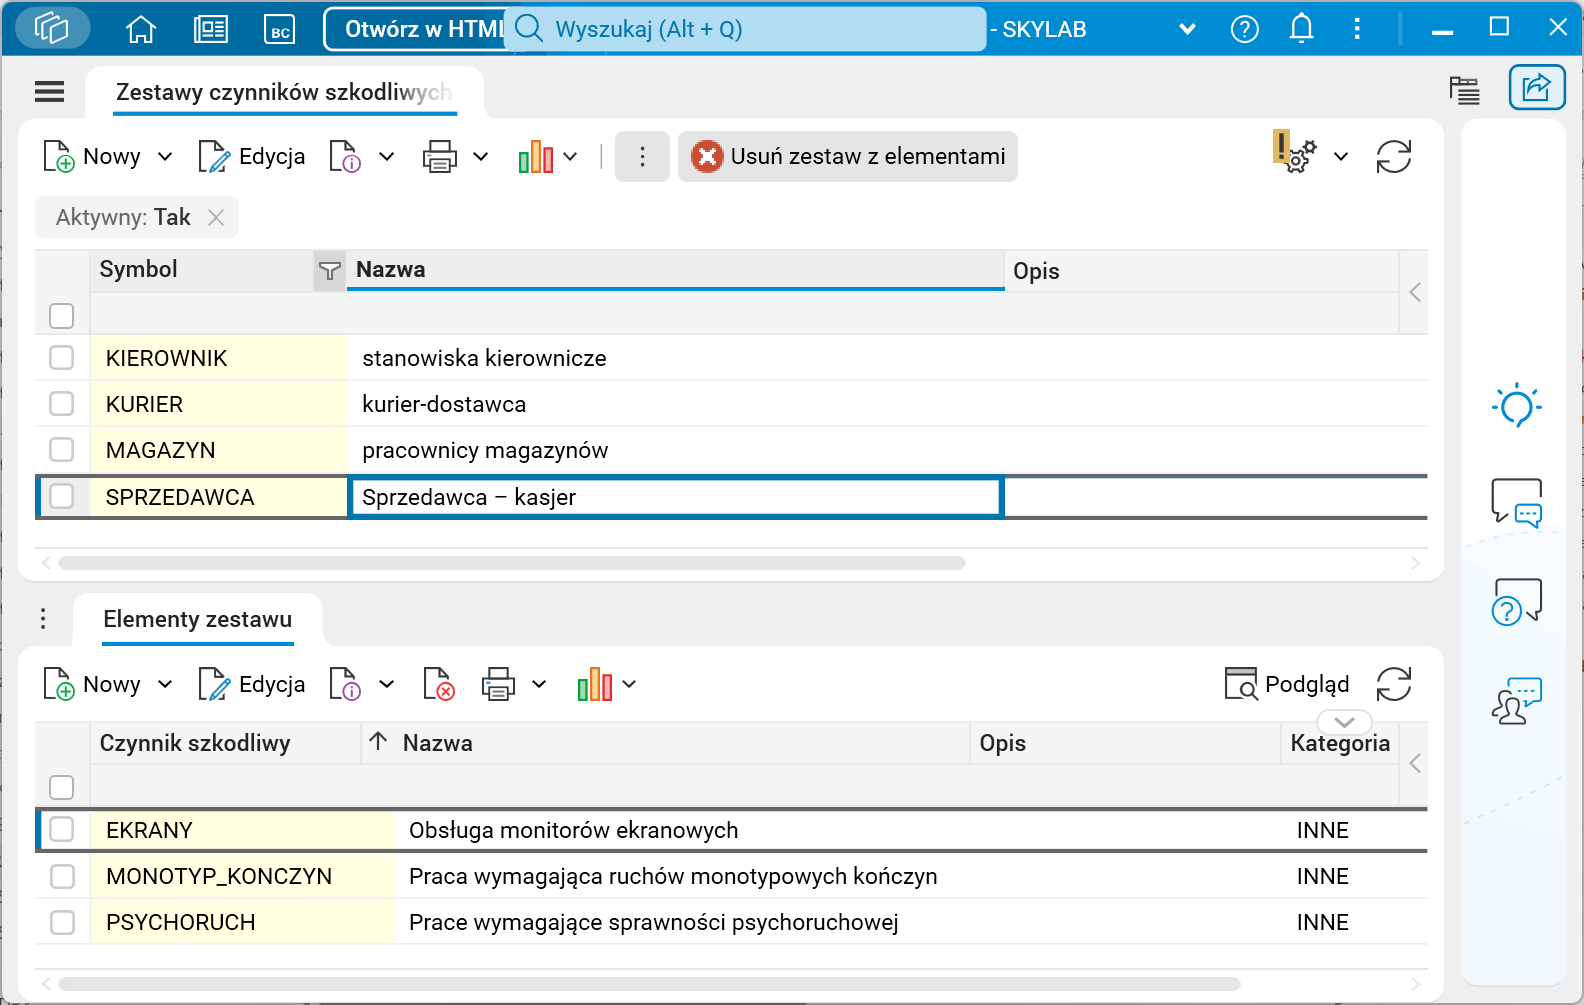Select the Zestawy czynników szkodliwych tab

coord(284,92)
